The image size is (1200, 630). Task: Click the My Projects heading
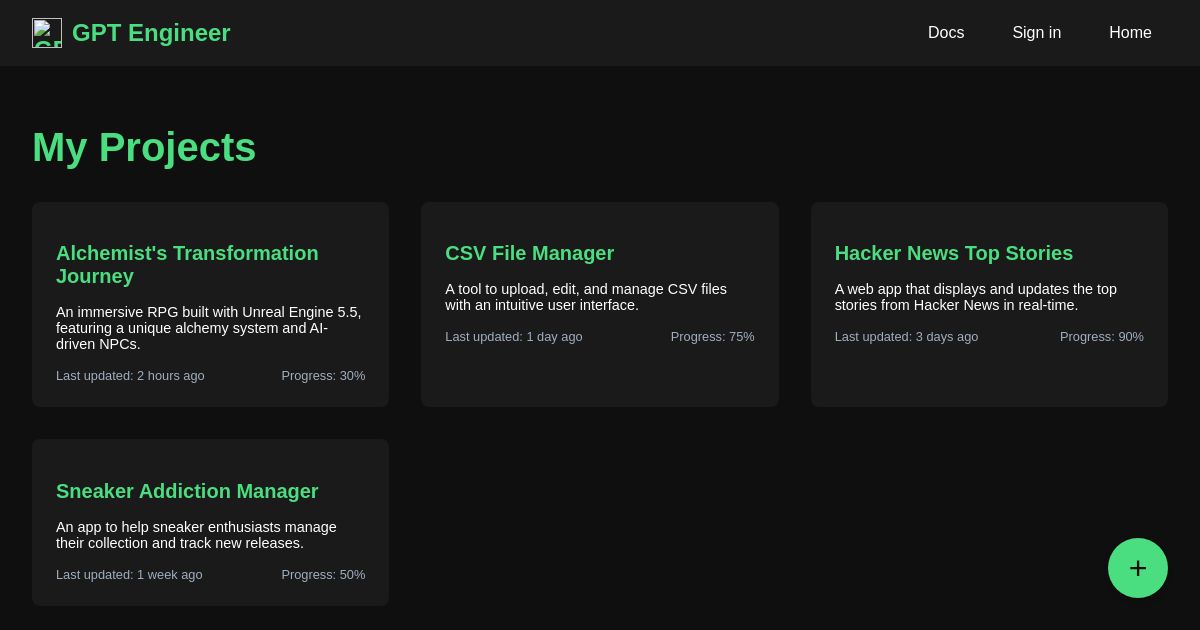tap(144, 148)
